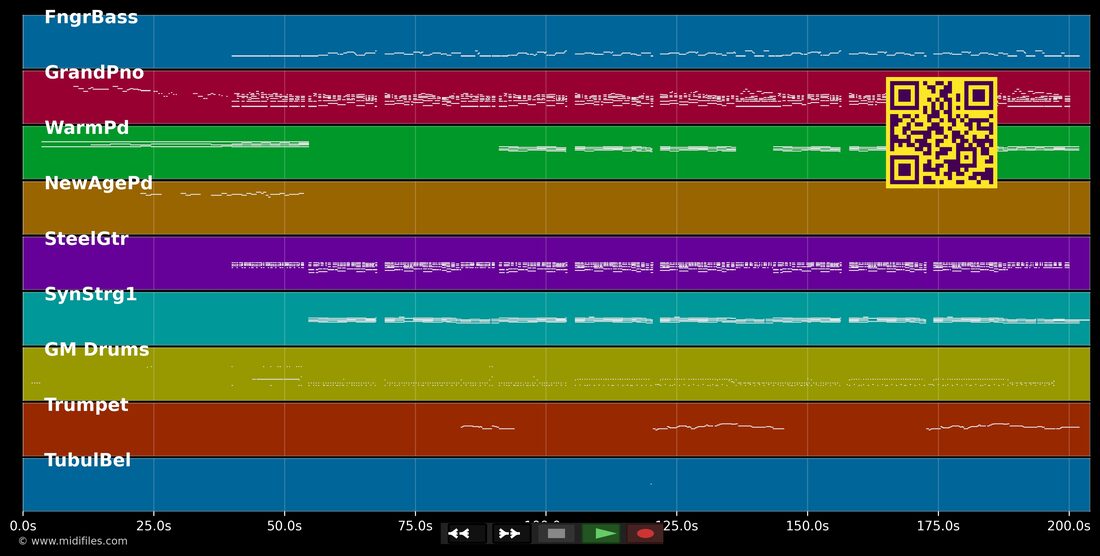Click the 50.0s timeline marker

coord(284,525)
